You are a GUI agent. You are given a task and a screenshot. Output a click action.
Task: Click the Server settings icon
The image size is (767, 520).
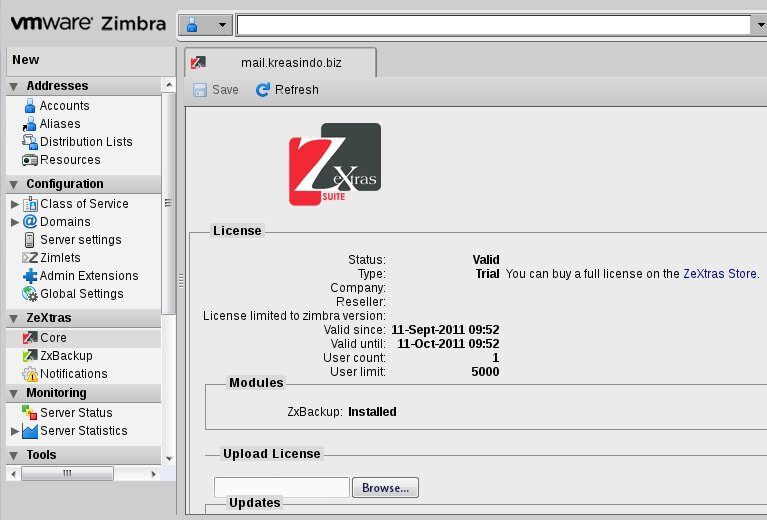tap(29, 240)
